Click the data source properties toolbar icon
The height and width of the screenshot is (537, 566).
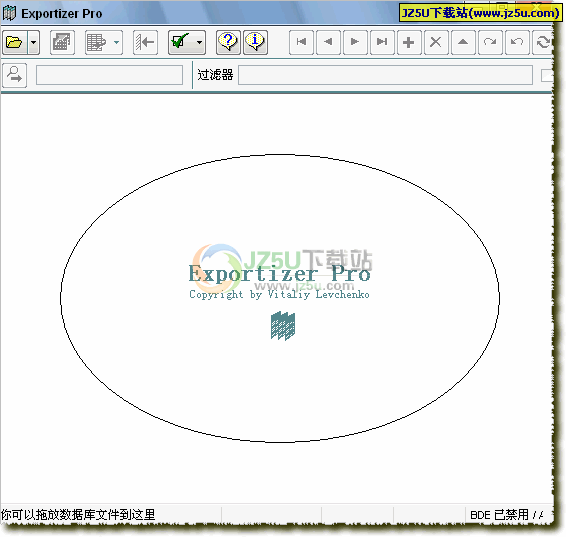(x=62, y=43)
